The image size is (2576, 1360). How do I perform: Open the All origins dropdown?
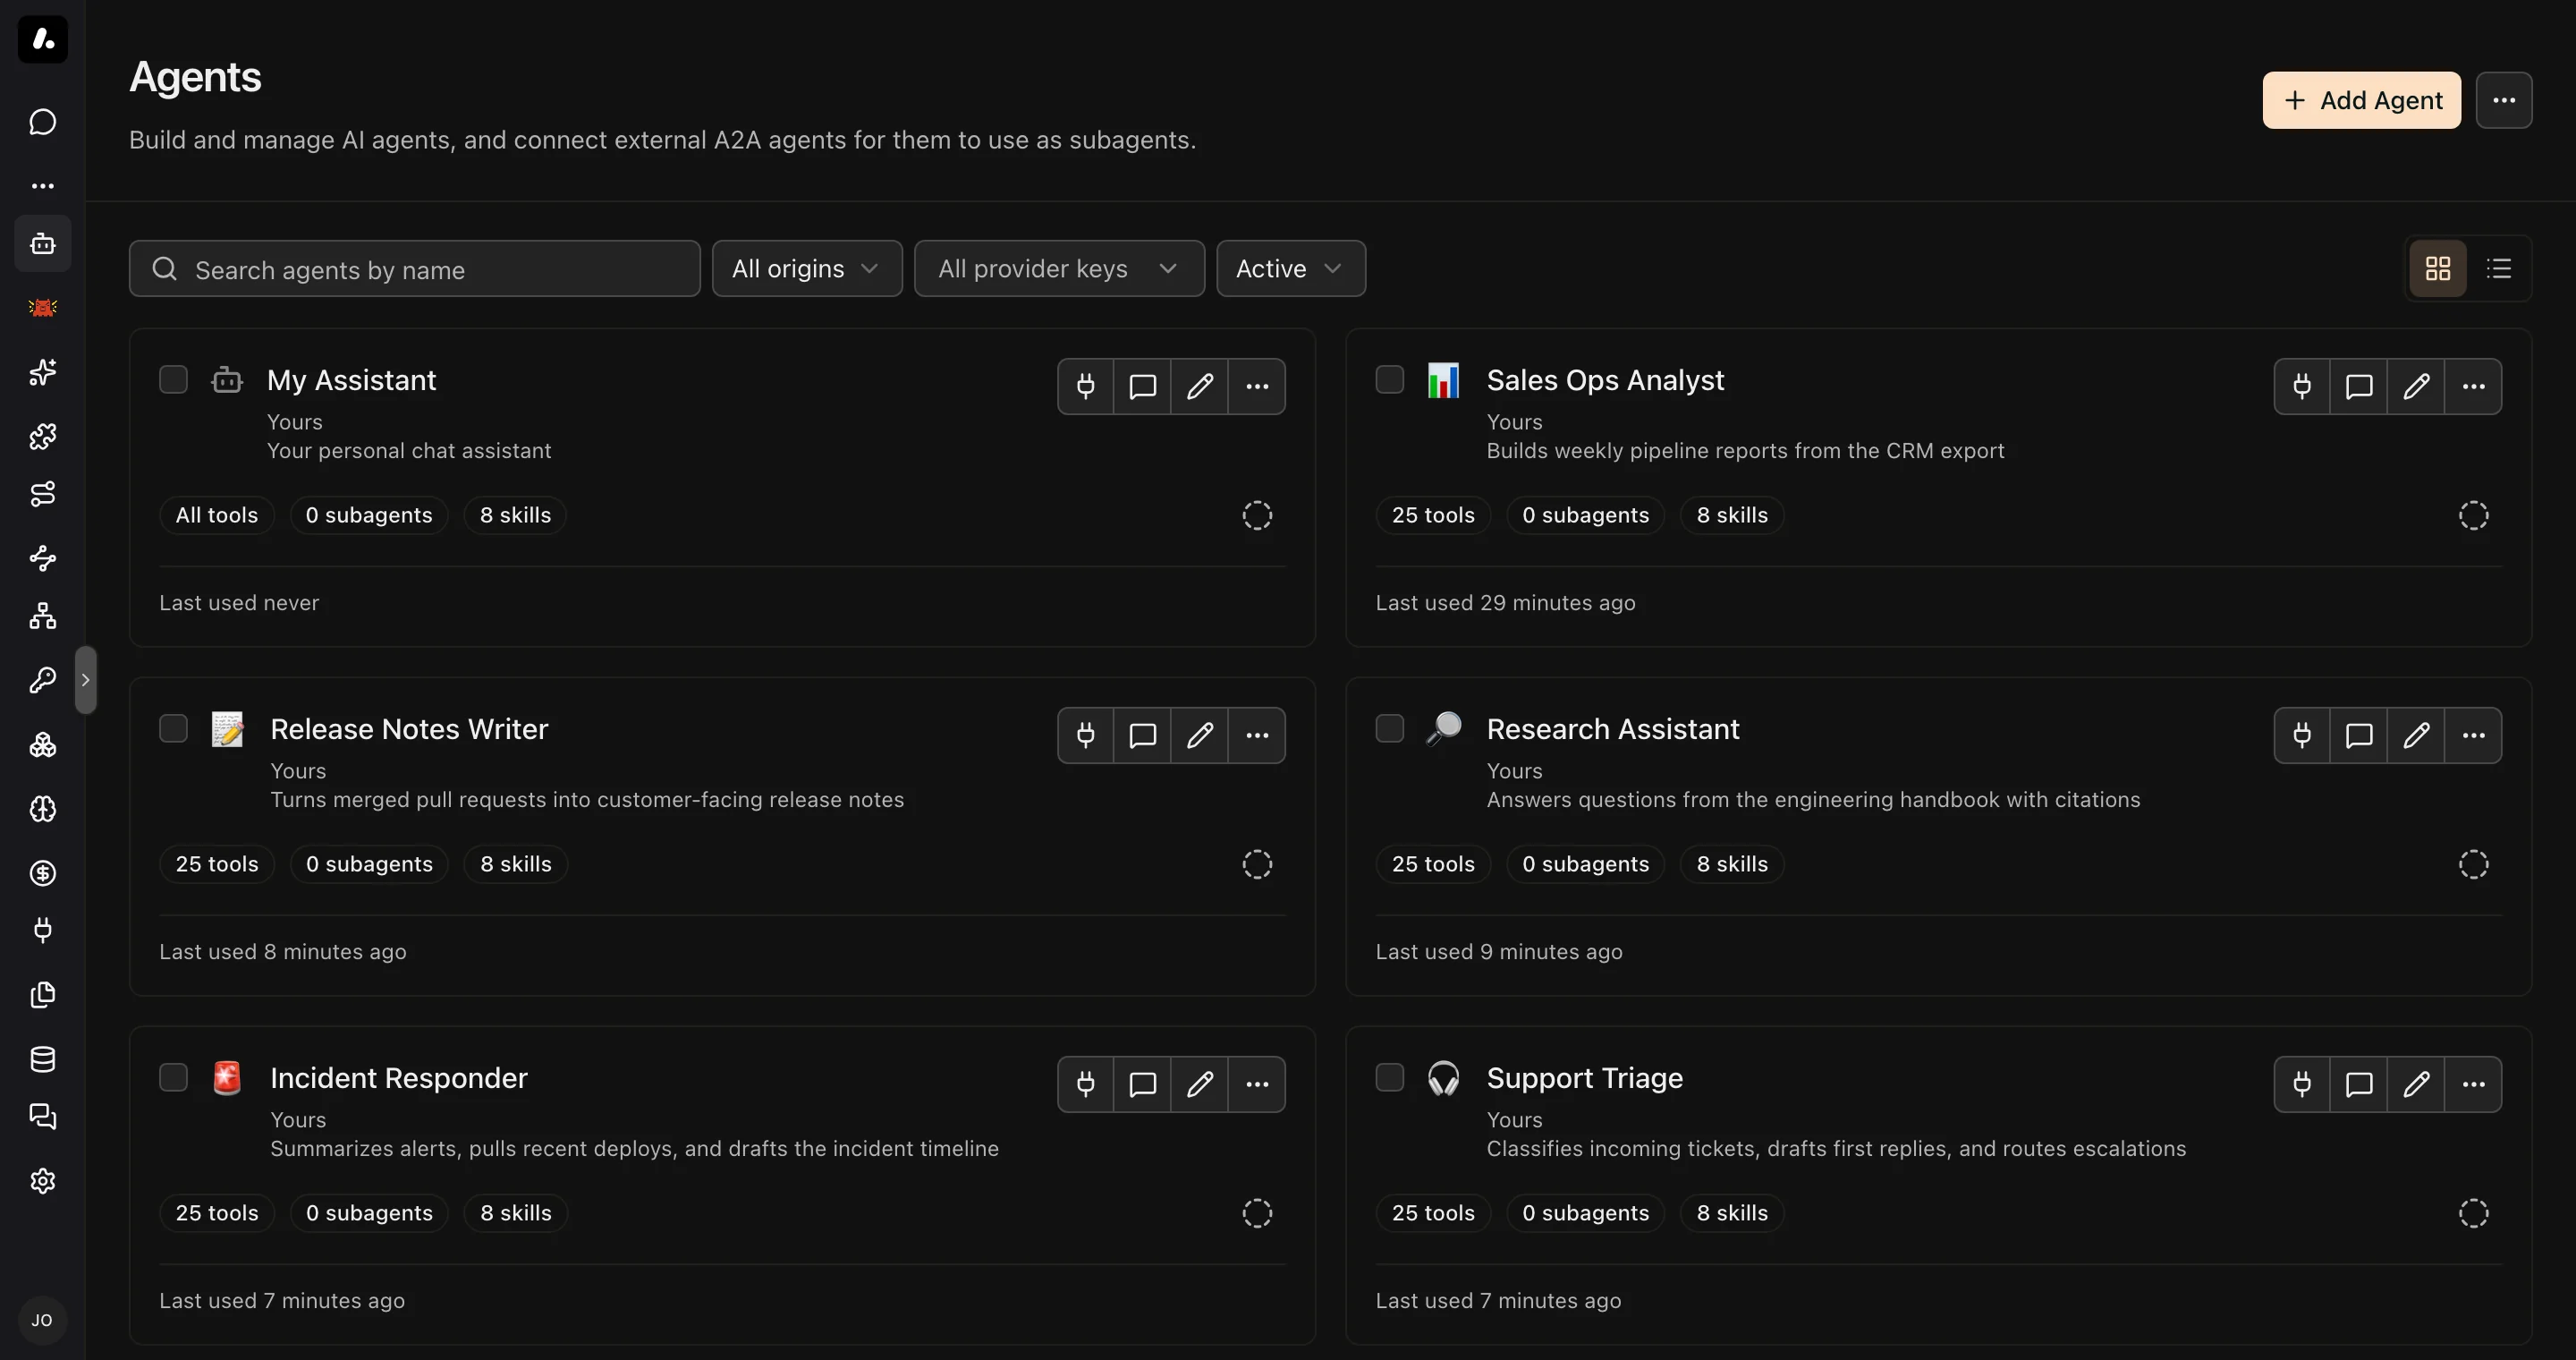pyautogui.click(x=807, y=268)
